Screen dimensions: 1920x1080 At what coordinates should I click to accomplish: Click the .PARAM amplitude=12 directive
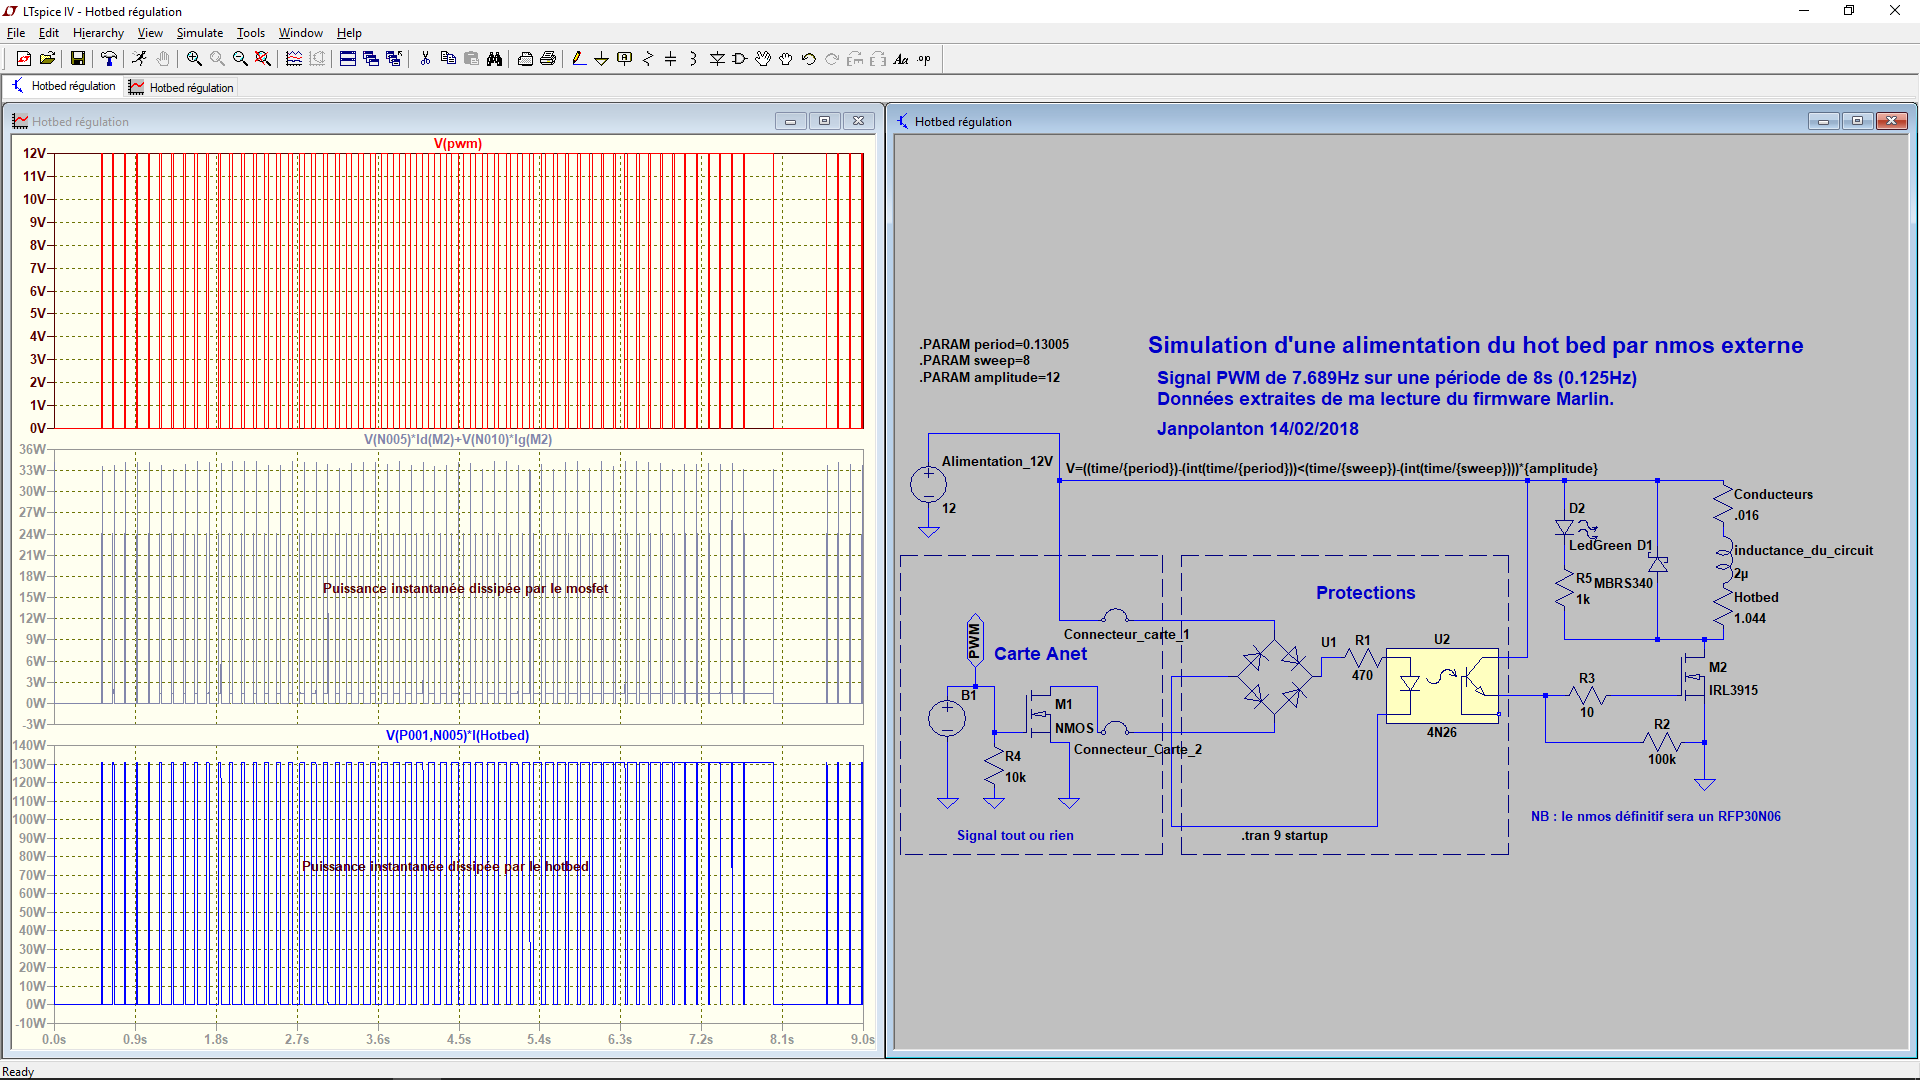(989, 378)
